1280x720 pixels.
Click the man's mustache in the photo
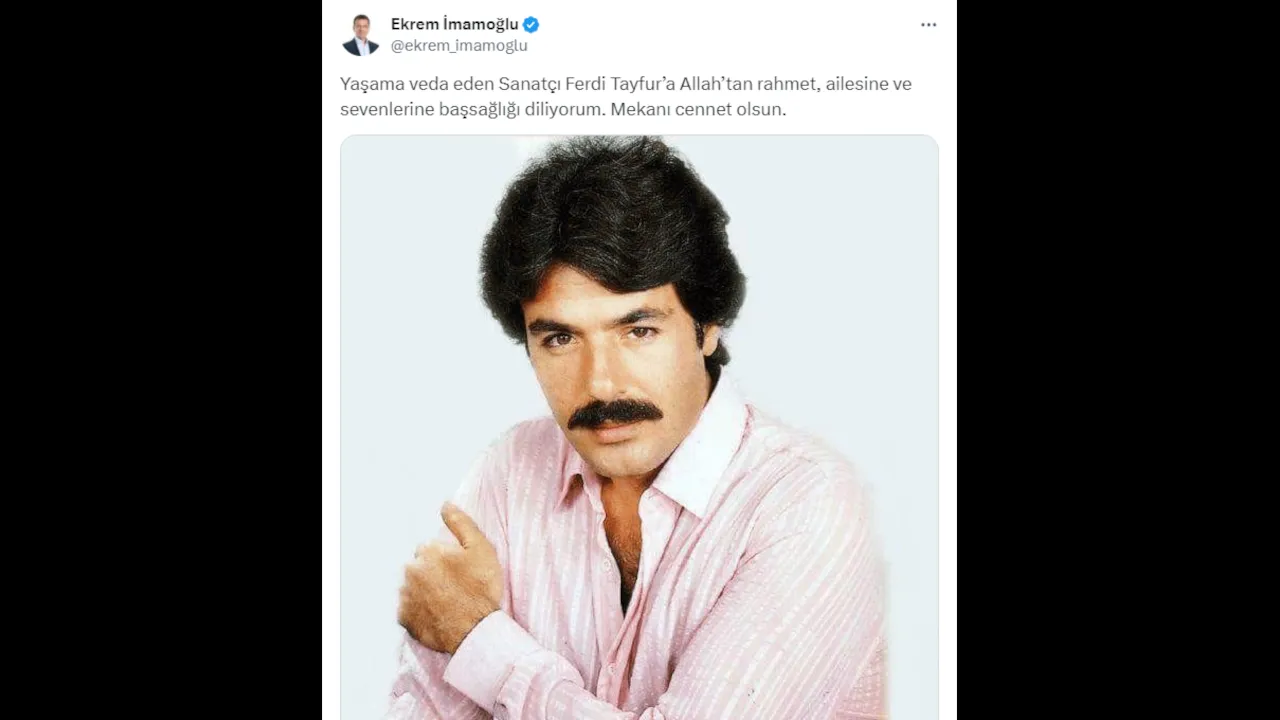tap(614, 412)
